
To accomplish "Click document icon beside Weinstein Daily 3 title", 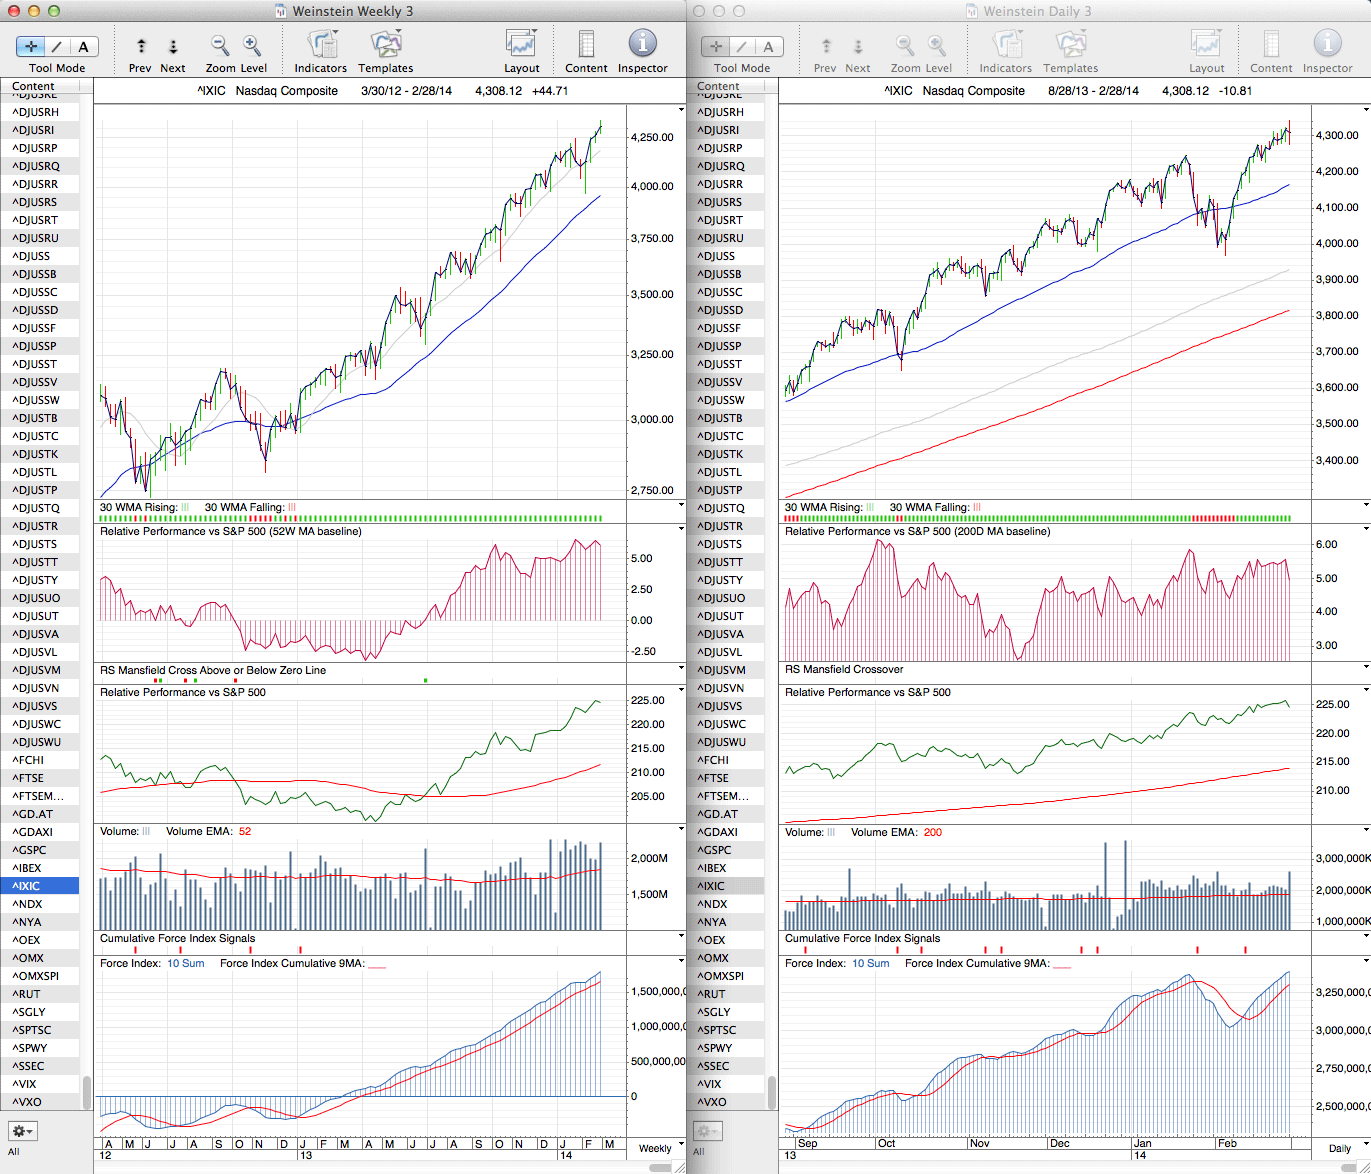I will click(971, 11).
